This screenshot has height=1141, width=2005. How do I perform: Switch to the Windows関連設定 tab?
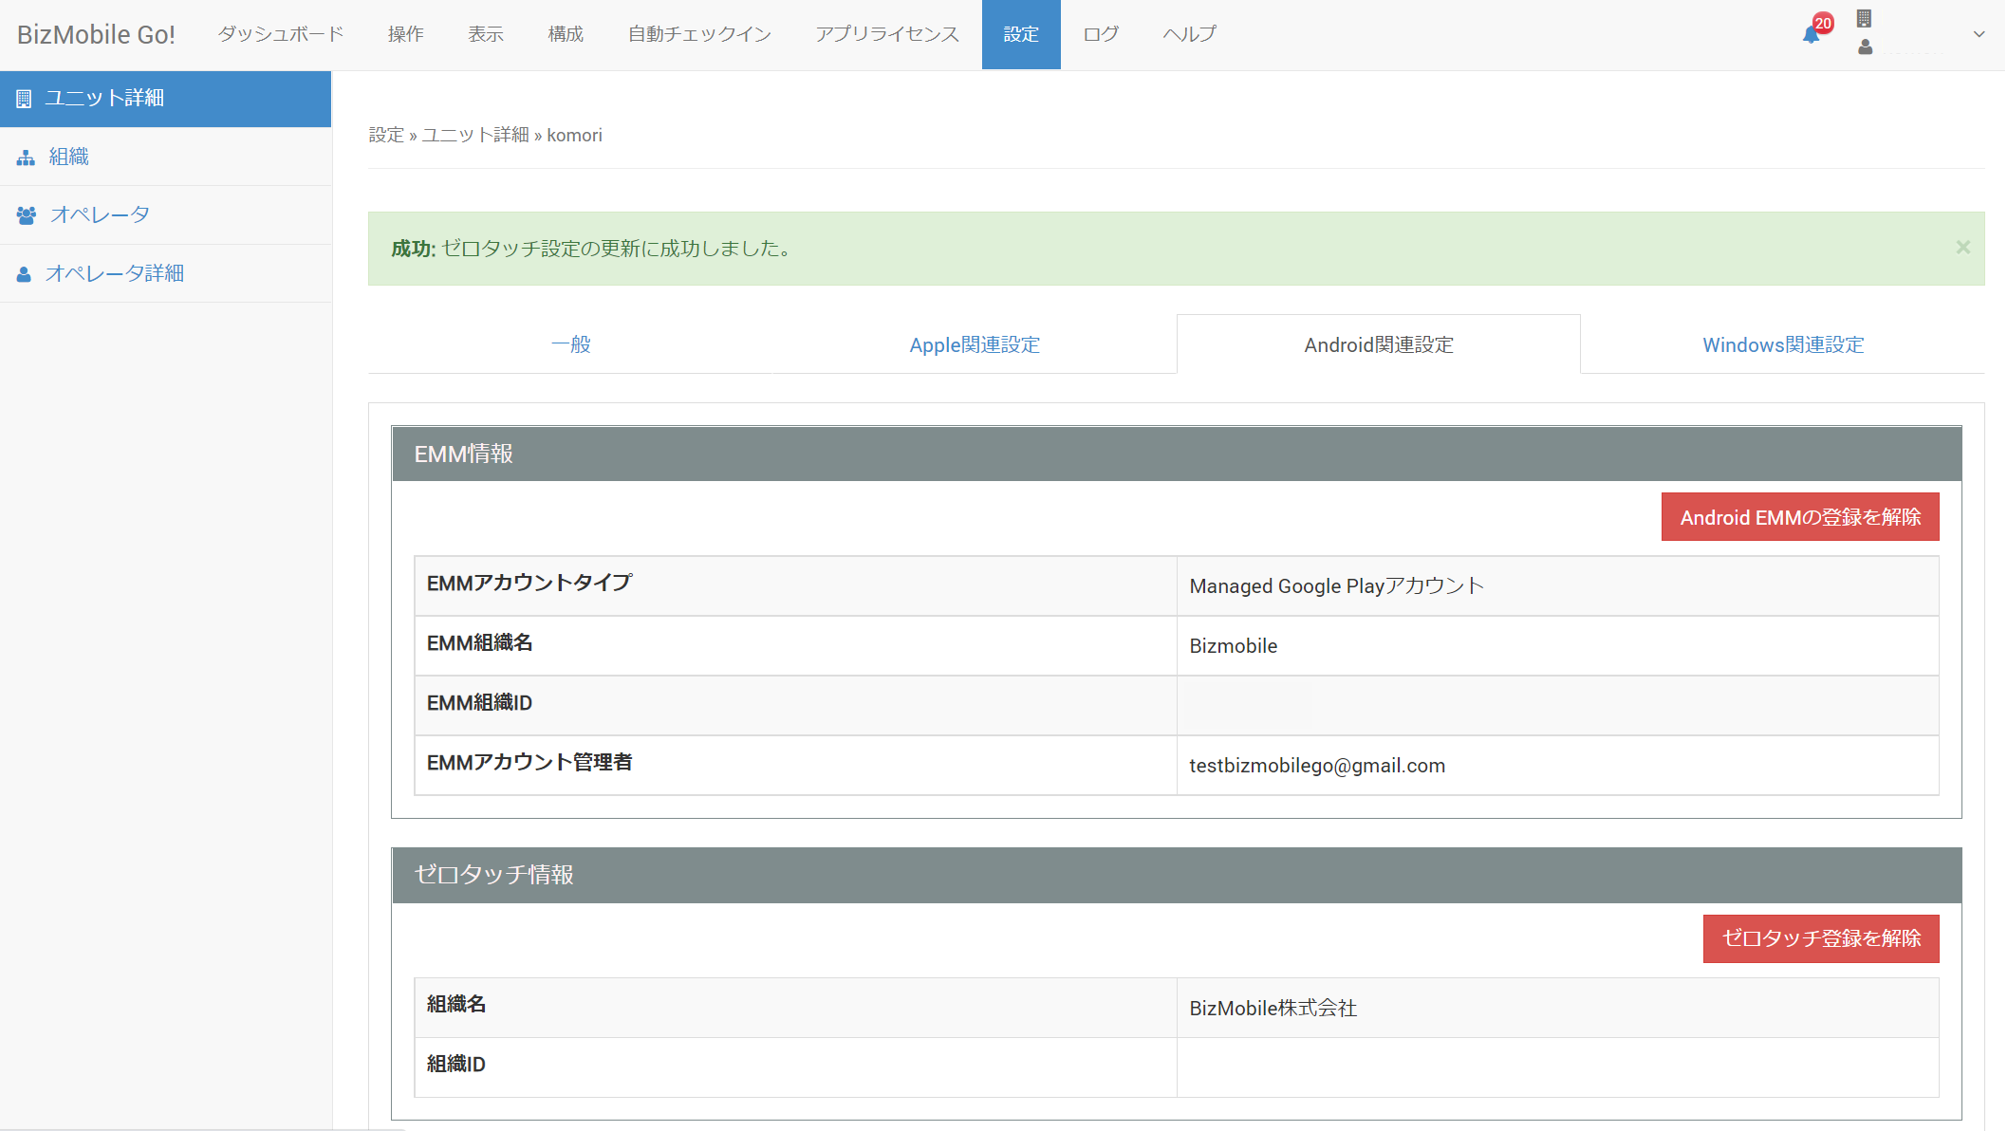click(x=1782, y=345)
